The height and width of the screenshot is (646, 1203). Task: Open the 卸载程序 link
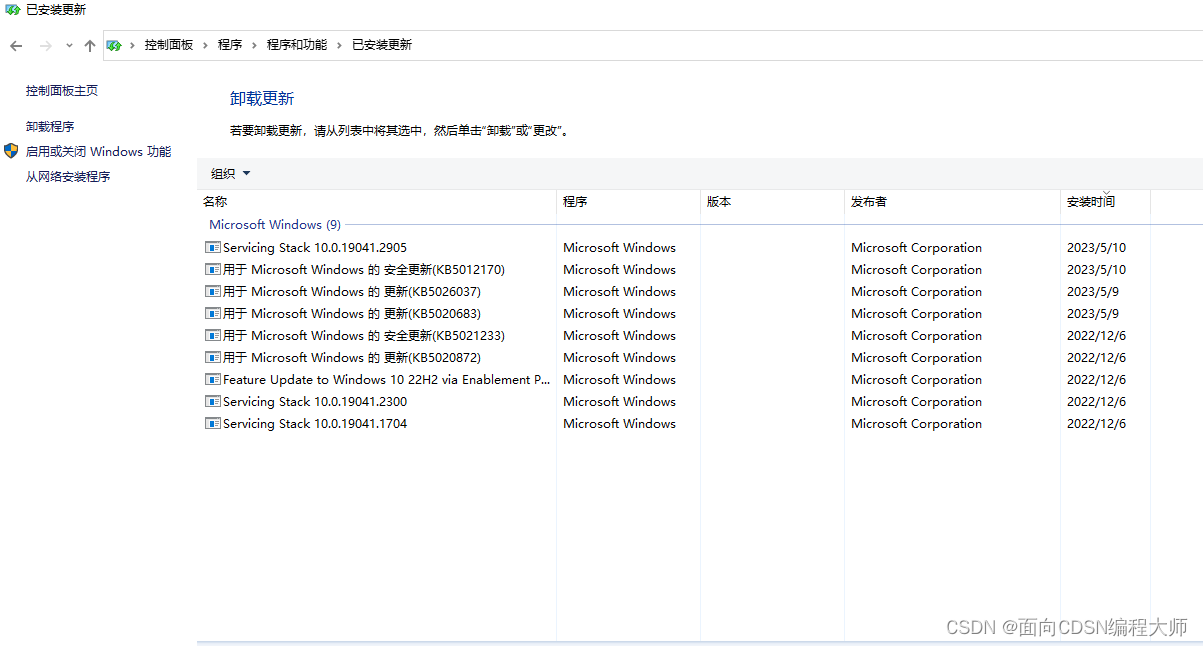tap(50, 126)
